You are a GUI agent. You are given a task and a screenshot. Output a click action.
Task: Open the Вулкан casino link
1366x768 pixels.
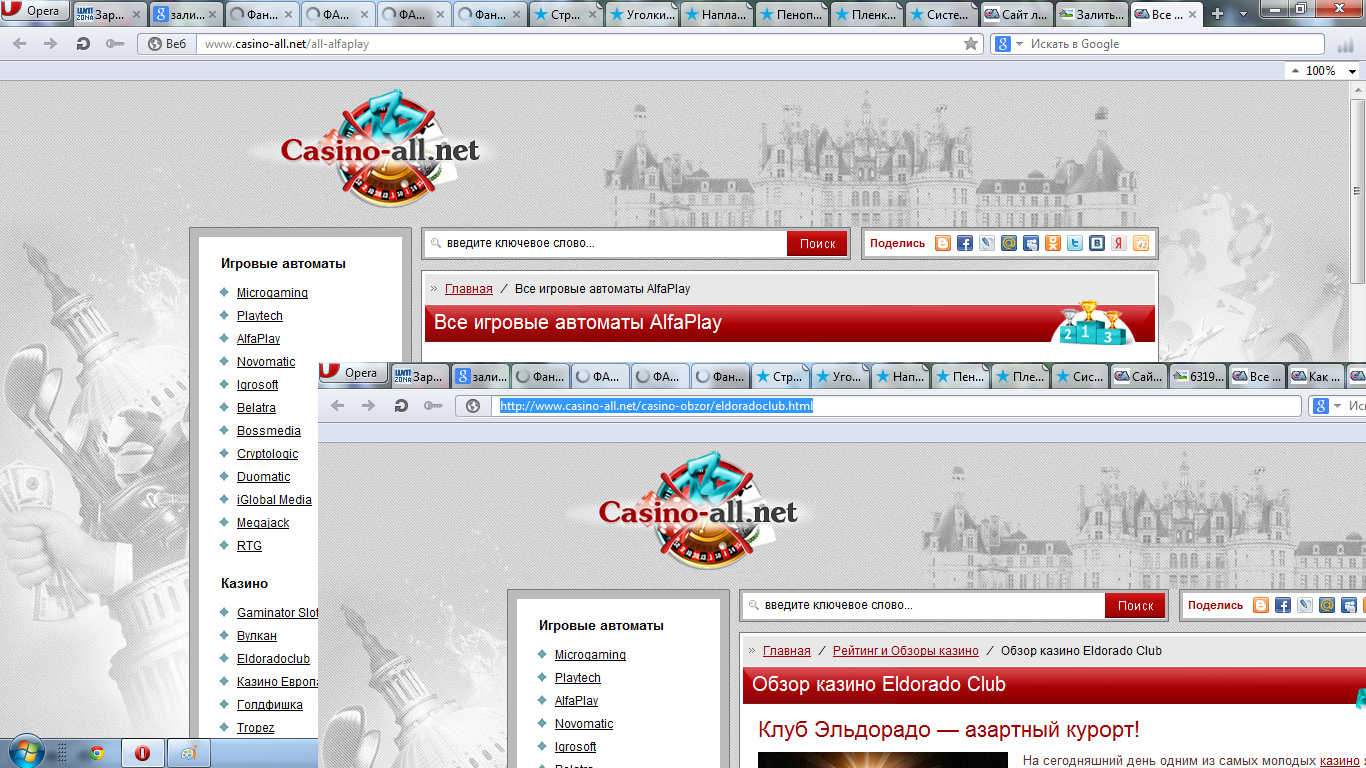(x=257, y=636)
